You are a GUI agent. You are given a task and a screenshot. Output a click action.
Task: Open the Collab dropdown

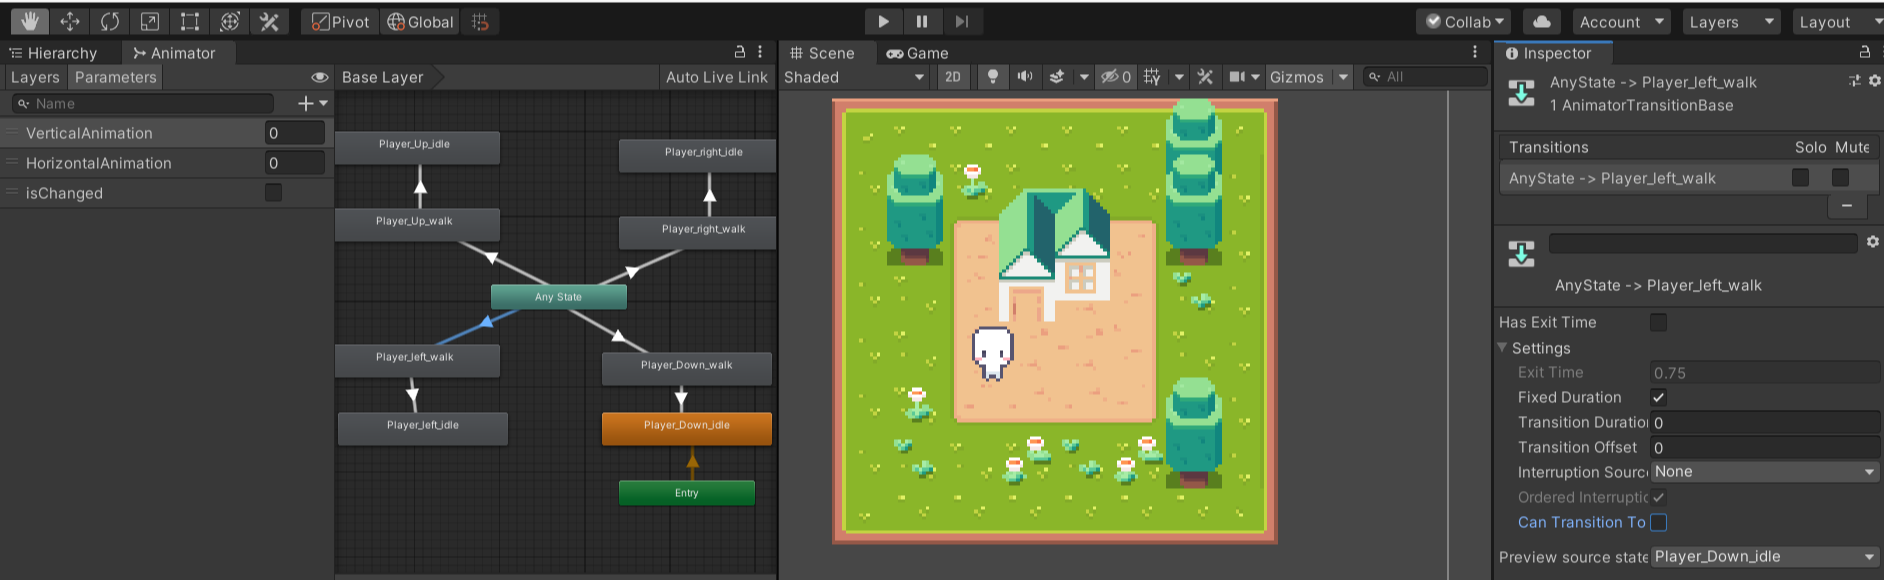click(1464, 21)
